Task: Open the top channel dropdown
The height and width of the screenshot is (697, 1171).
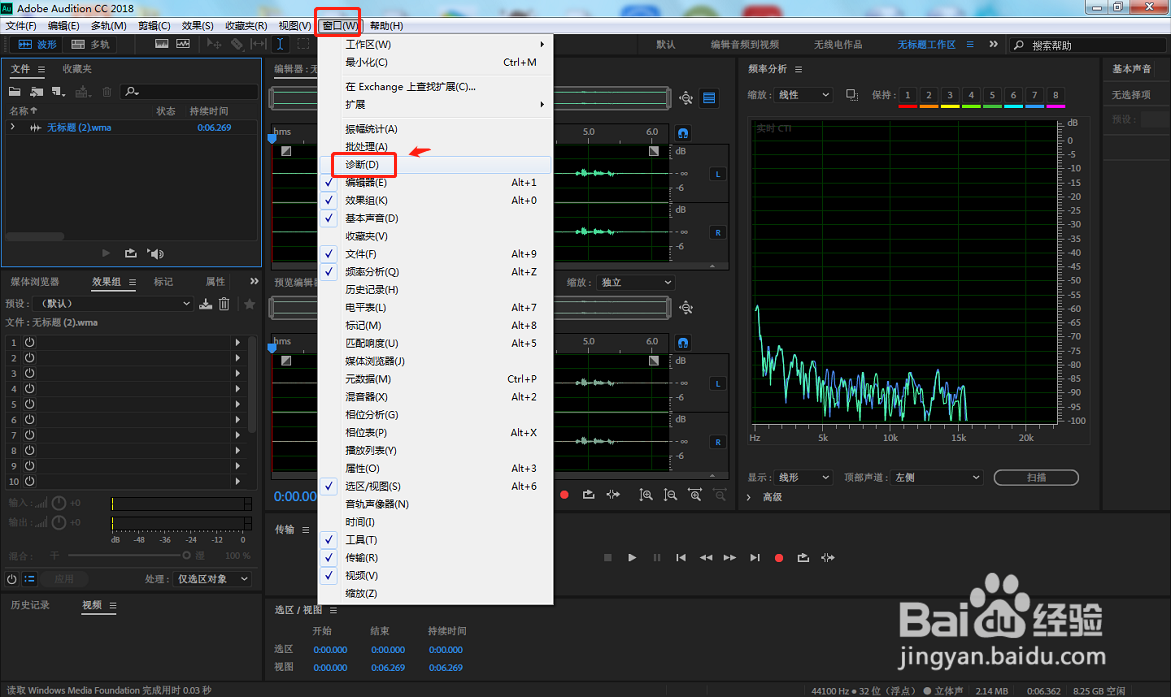Action: pyautogui.click(x=937, y=477)
